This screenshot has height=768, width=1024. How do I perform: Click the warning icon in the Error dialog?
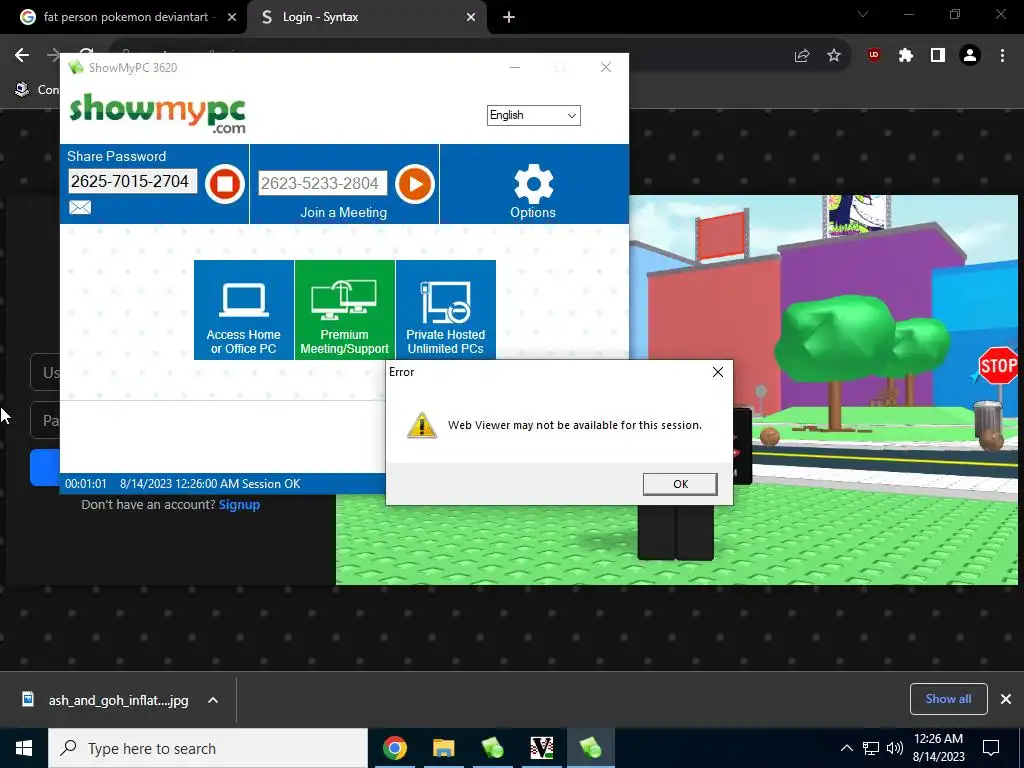[x=422, y=424]
